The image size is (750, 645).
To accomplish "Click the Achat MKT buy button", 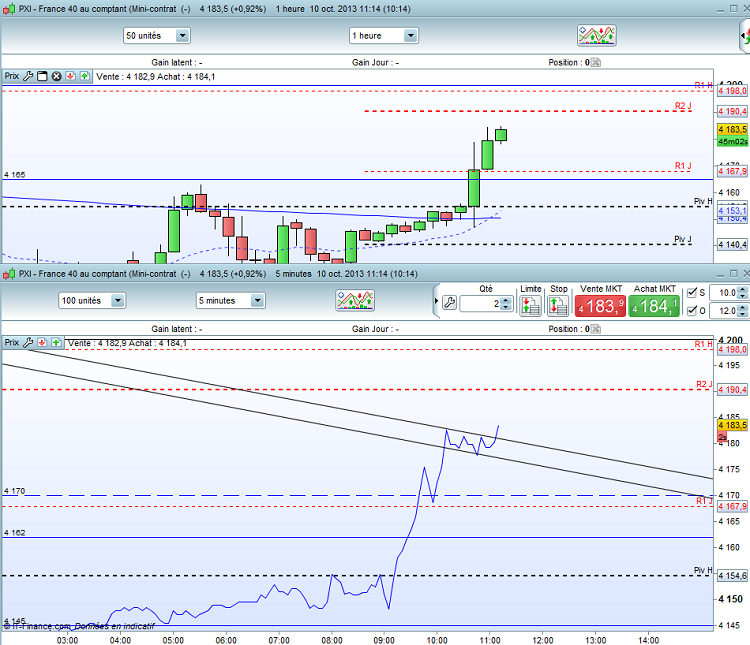I will 653,306.
